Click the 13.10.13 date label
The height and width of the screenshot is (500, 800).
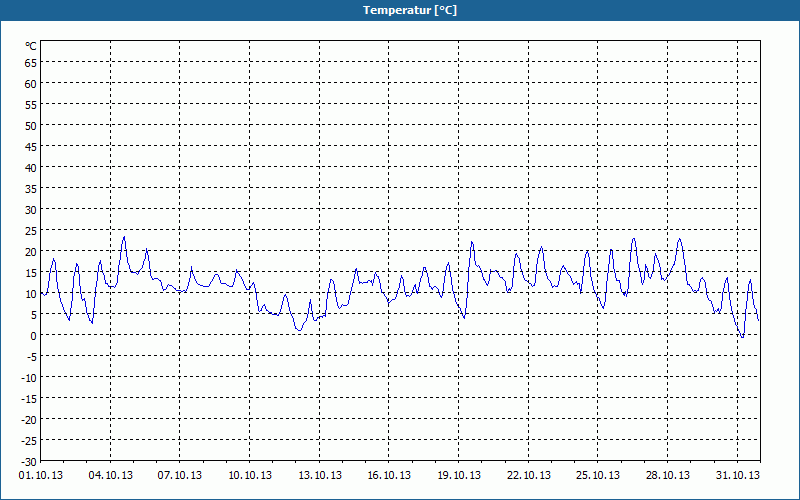[x=320, y=476]
